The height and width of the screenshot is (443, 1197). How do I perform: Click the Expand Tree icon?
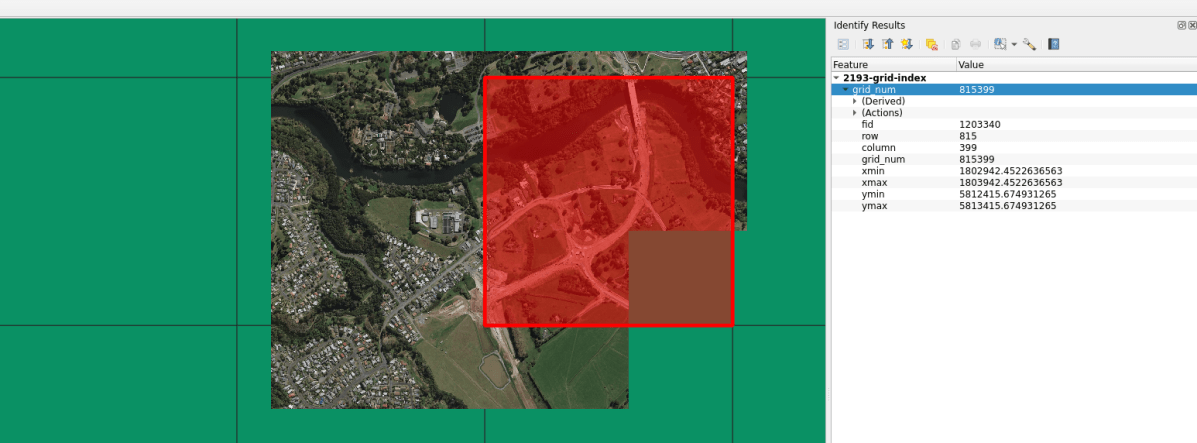click(868, 44)
